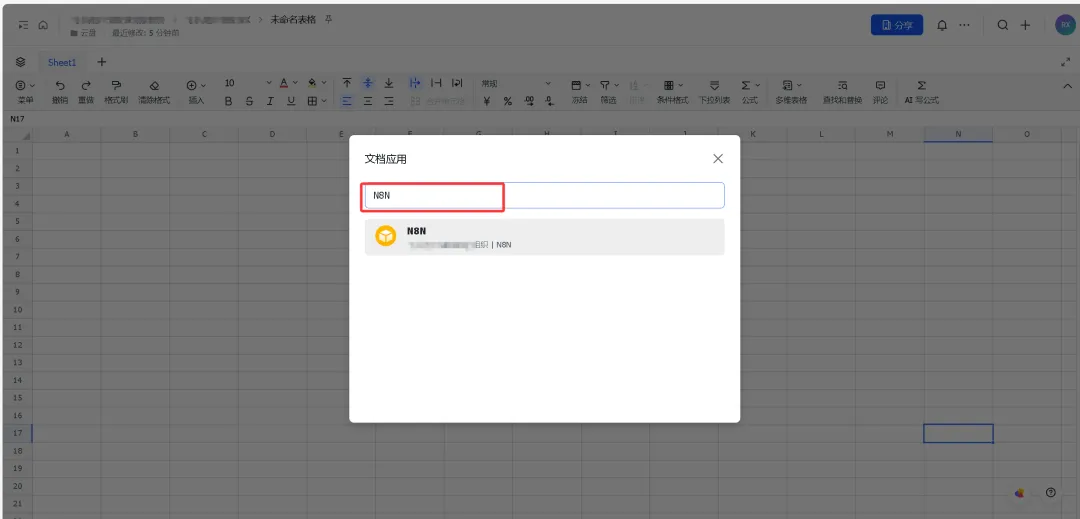The width and height of the screenshot is (1080, 519).
Task: Open the dropdown list (下拉列表) tool
Action: 714,92
